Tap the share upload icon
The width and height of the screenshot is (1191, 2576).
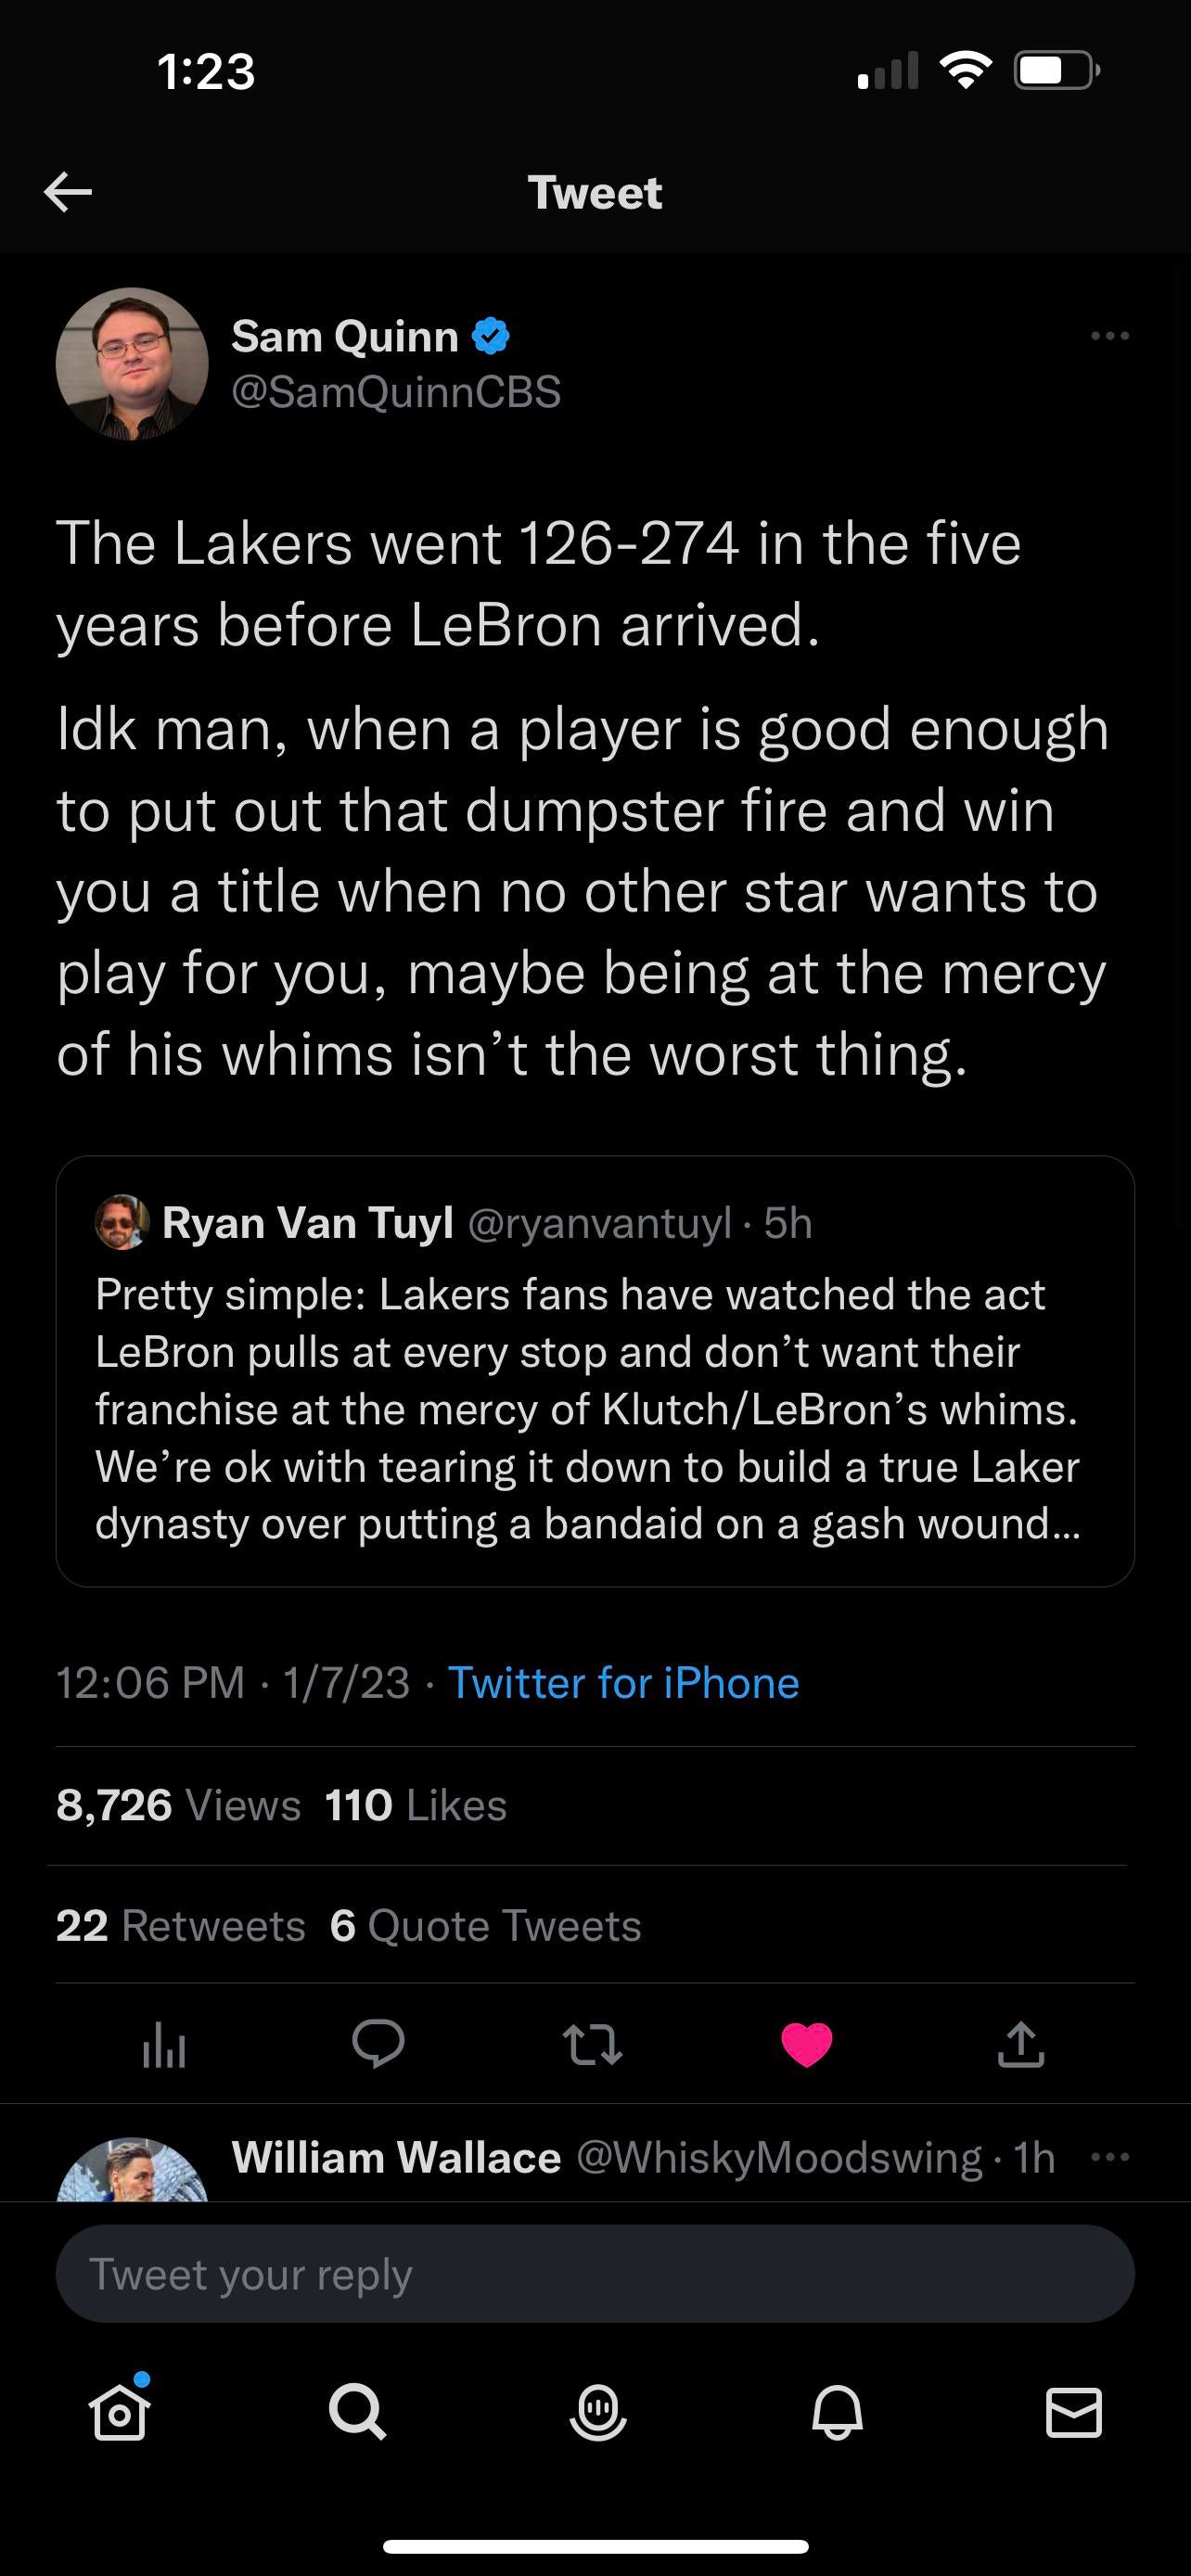tap(1020, 2044)
